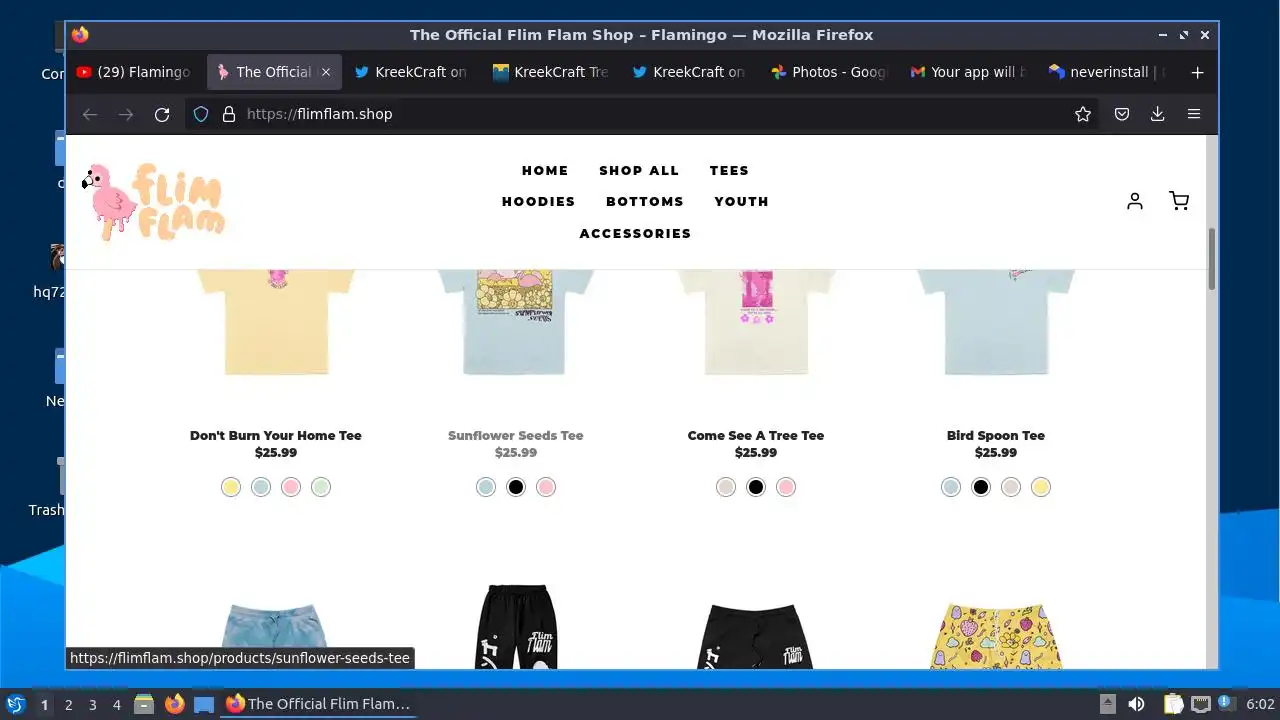Select black swatch for Come See A Tree Tee
1280x720 pixels.
pyautogui.click(x=756, y=487)
